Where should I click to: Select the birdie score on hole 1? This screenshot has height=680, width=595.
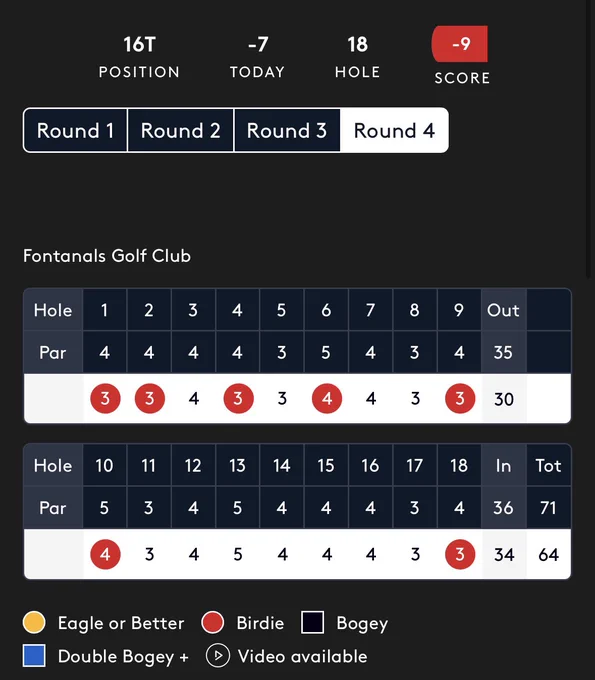point(105,398)
